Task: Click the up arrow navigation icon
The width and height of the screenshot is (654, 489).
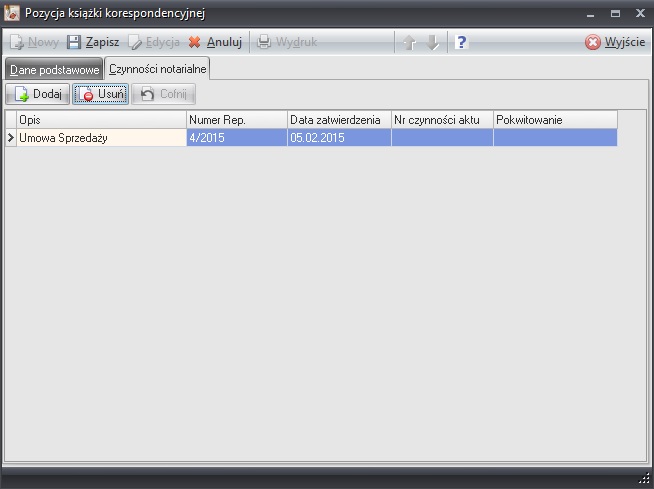Action: pyautogui.click(x=409, y=43)
